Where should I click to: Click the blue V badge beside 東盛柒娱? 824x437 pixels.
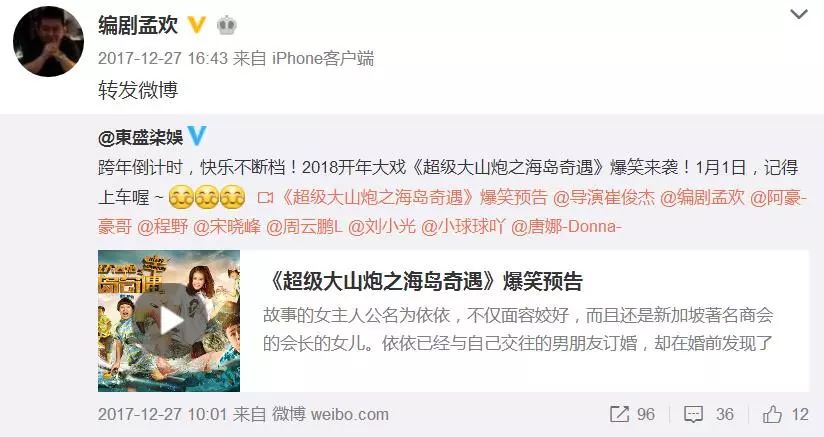(197, 136)
